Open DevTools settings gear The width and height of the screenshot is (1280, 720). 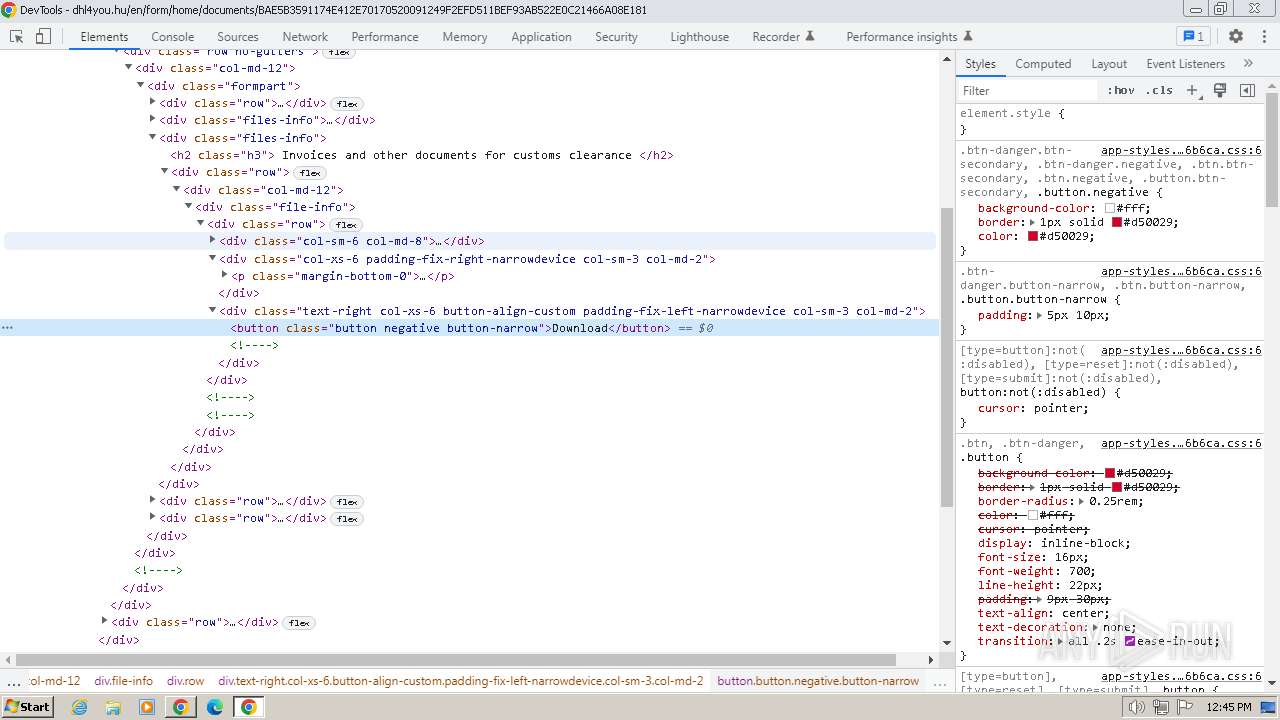click(x=1236, y=36)
